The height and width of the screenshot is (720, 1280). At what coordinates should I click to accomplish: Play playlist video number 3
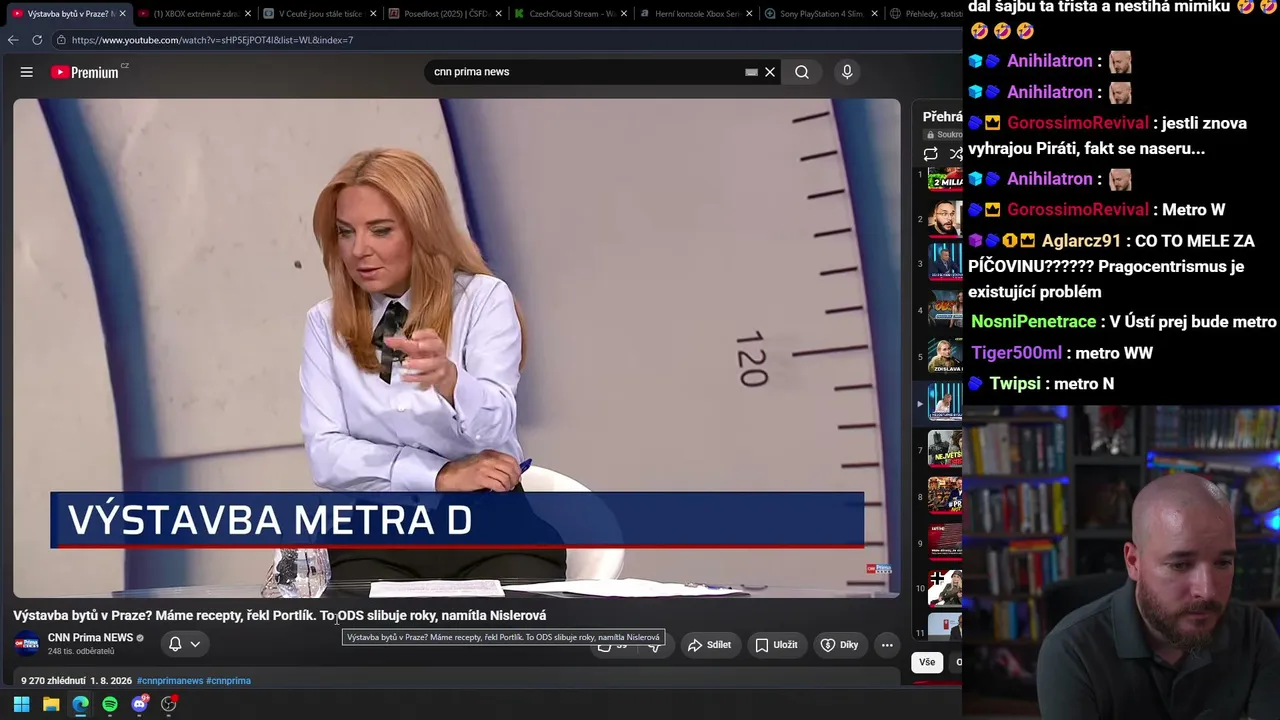click(x=945, y=262)
